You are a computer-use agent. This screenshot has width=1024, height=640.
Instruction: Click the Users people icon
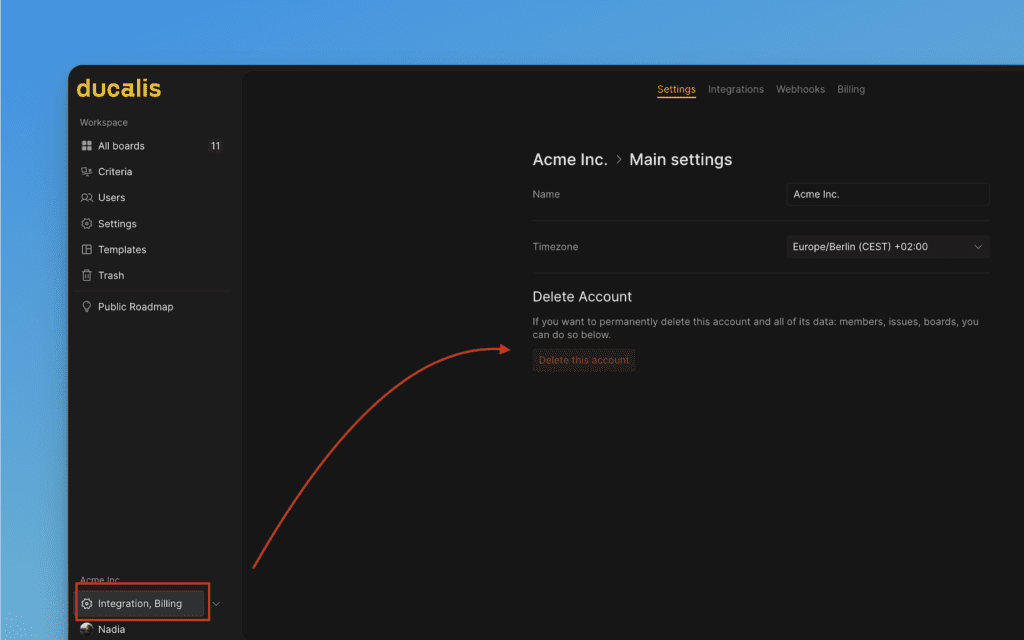point(87,198)
